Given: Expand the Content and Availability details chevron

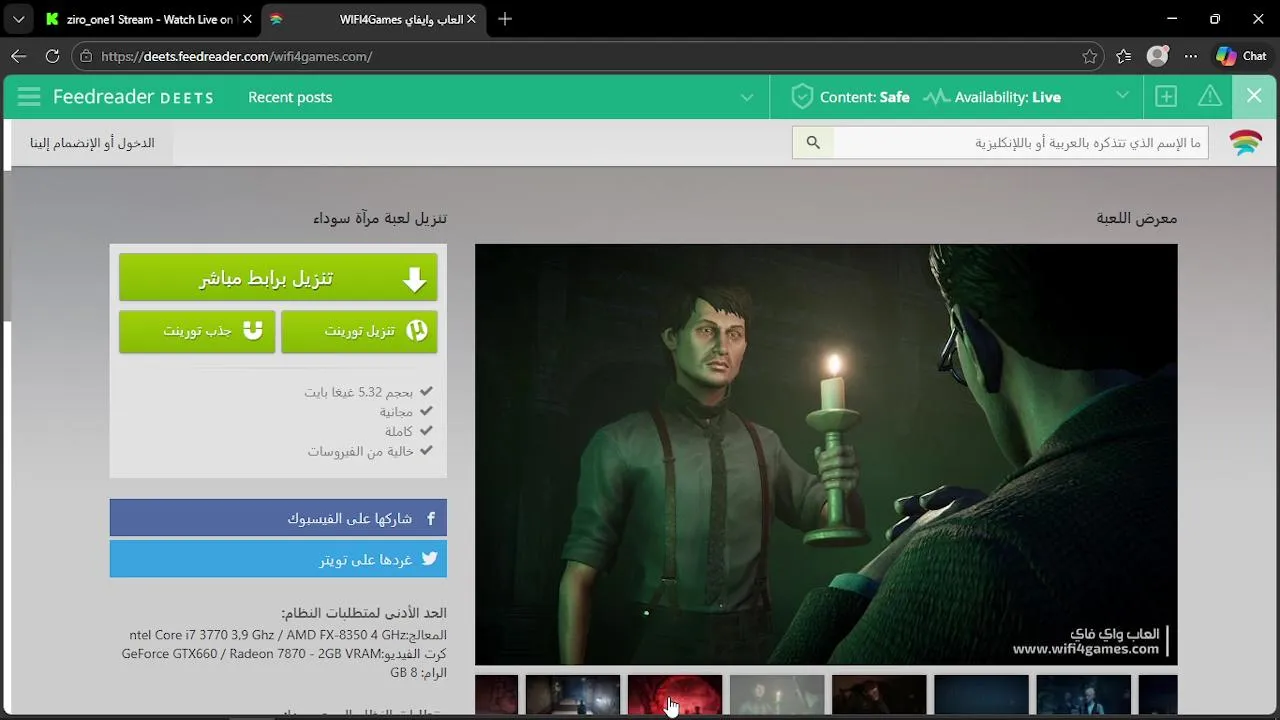Looking at the screenshot, I should click(x=1122, y=96).
